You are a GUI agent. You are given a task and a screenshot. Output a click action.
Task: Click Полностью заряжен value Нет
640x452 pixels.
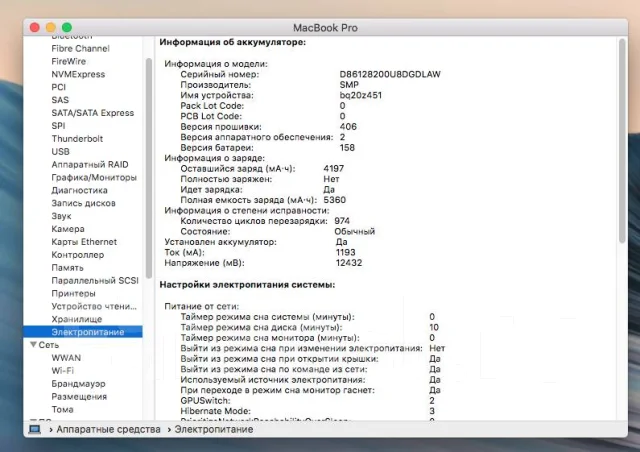331,179
